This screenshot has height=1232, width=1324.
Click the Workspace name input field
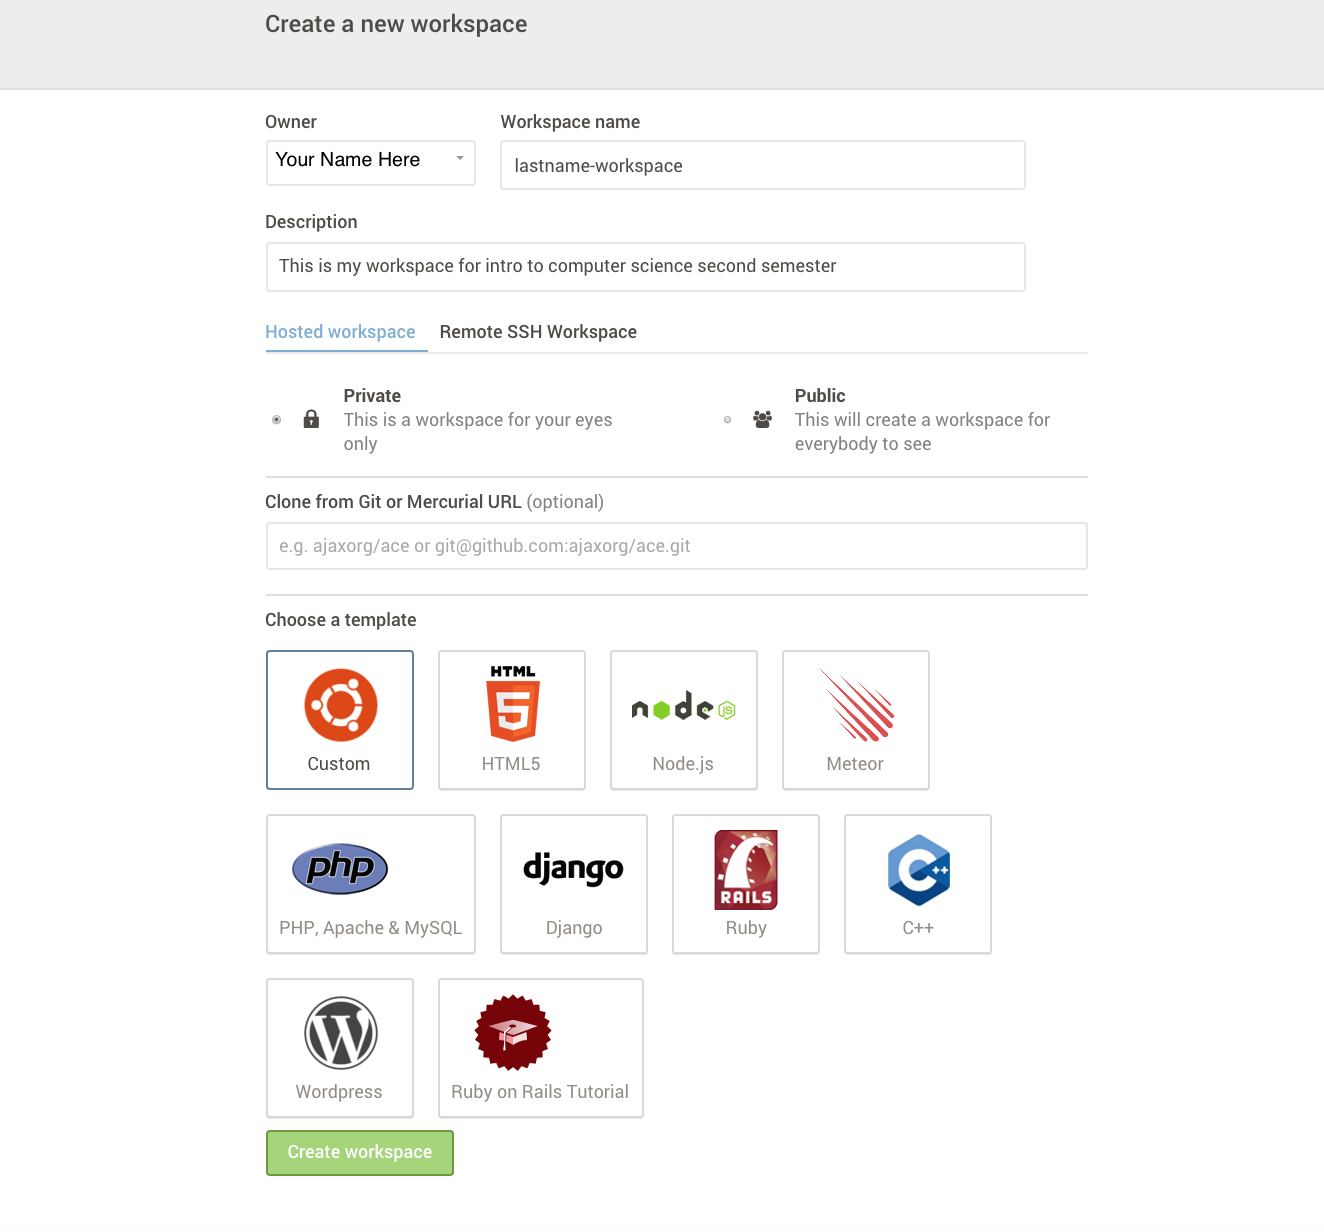[x=762, y=166]
